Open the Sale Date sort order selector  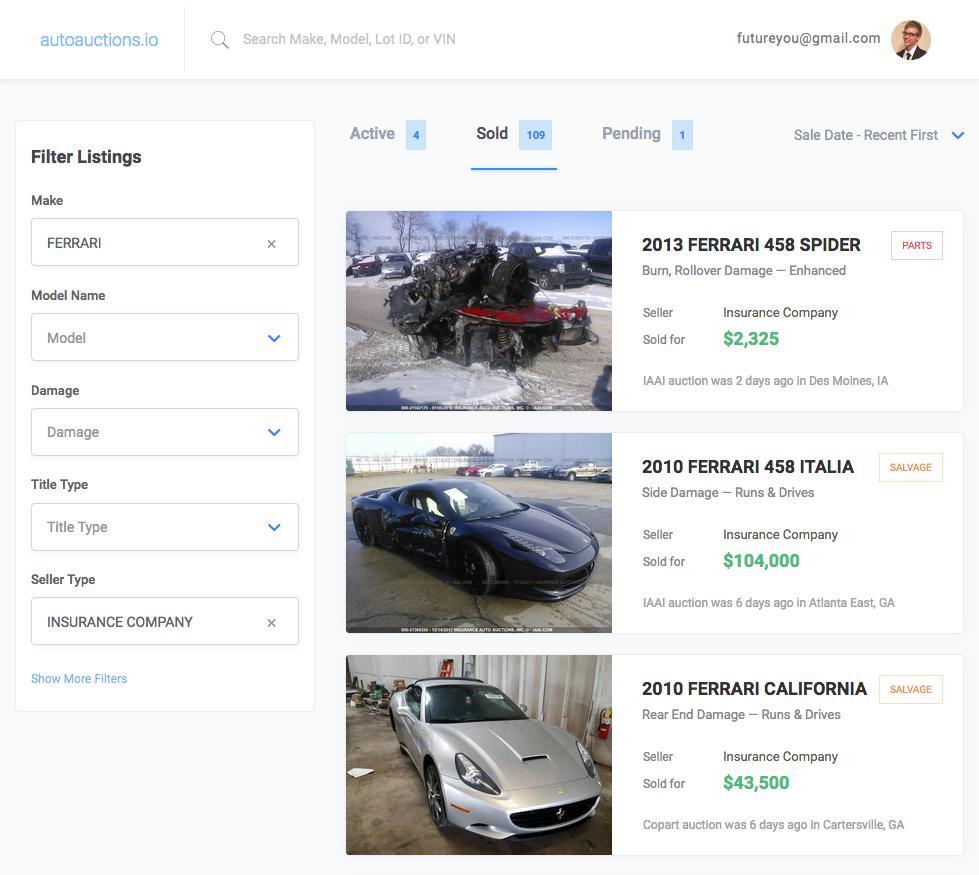877,134
